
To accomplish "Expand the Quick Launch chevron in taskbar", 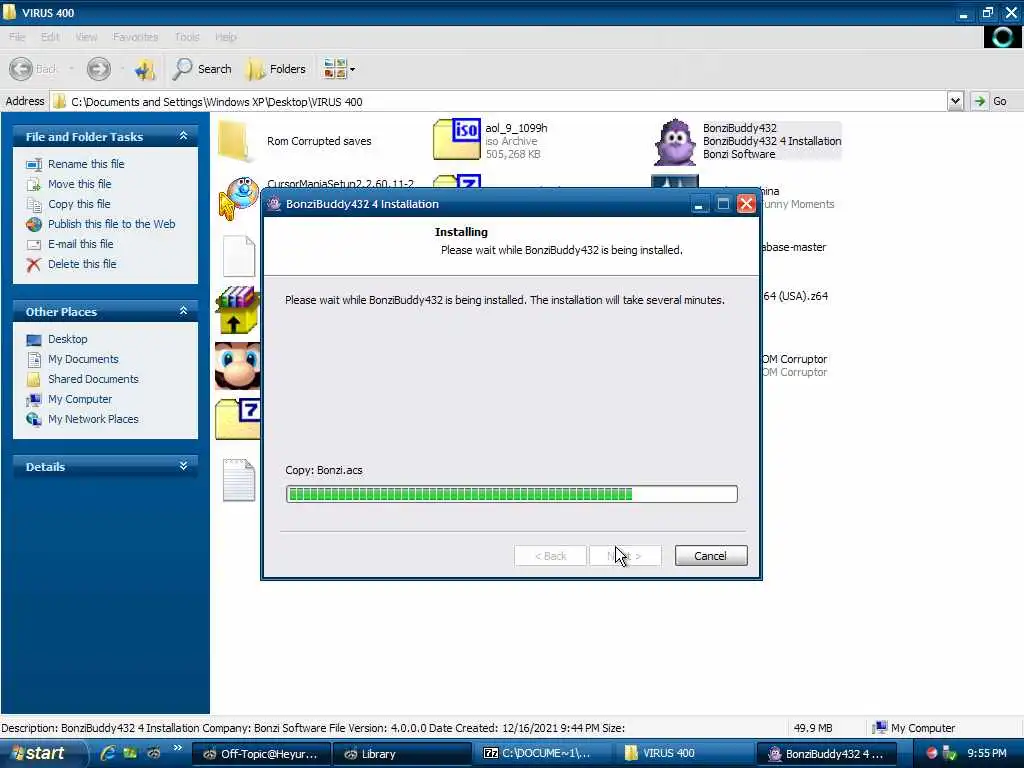I will coord(177,748).
